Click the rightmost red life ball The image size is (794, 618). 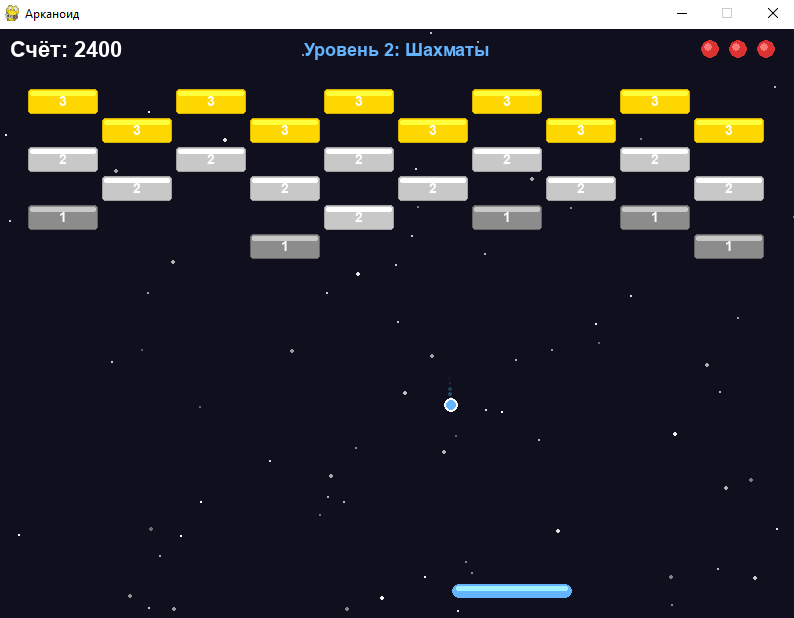point(766,49)
